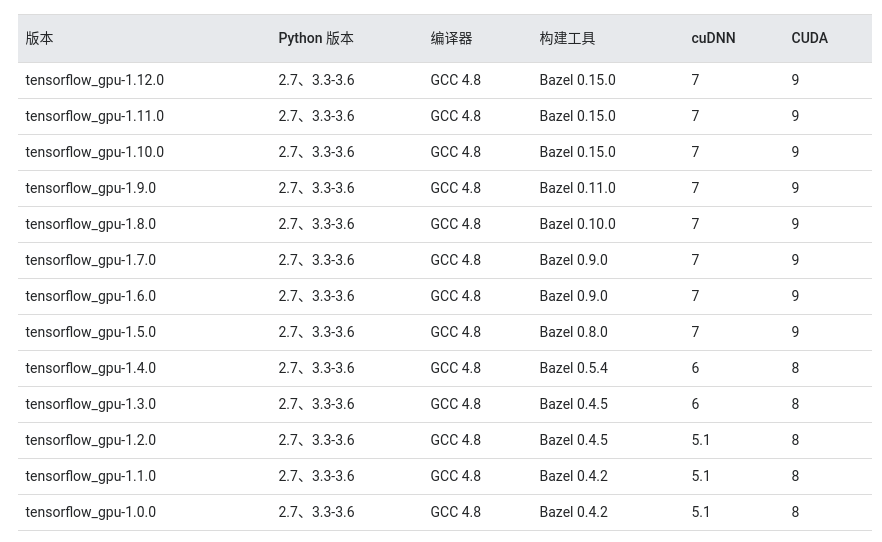
Task: Click the 编译器 column header
Action: pyautogui.click(x=451, y=38)
